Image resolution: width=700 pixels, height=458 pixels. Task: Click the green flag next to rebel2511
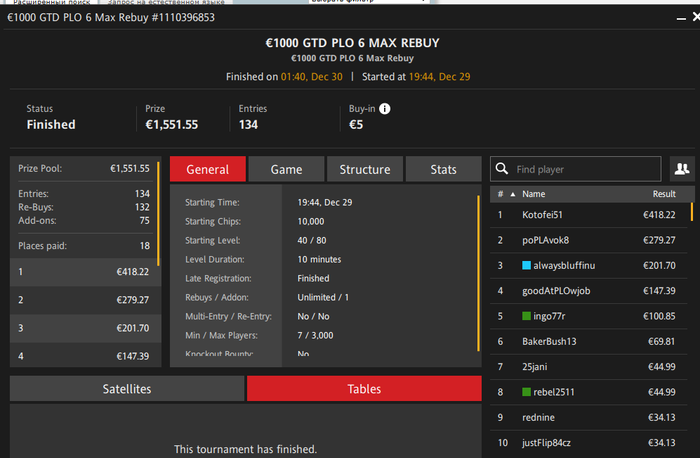coord(526,392)
